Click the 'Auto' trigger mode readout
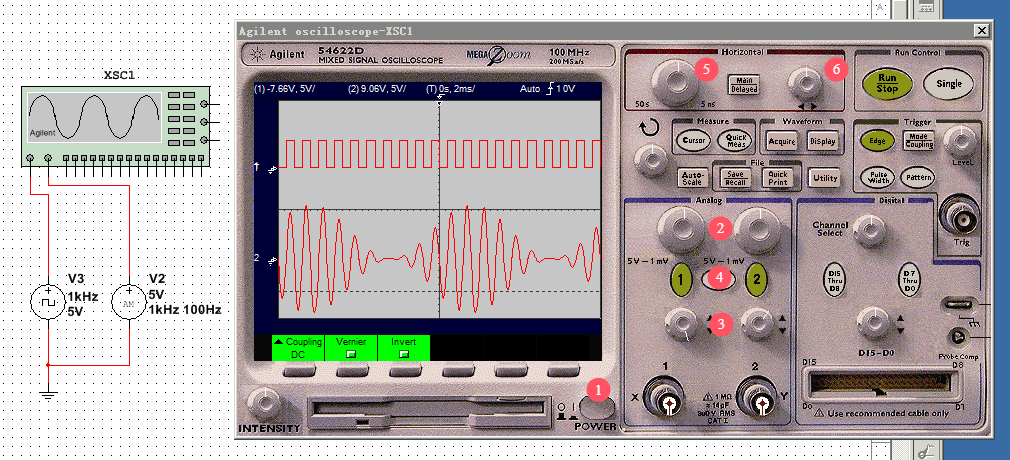The width and height of the screenshot is (1010, 460). pyautogui.click(x=529, y=89)
